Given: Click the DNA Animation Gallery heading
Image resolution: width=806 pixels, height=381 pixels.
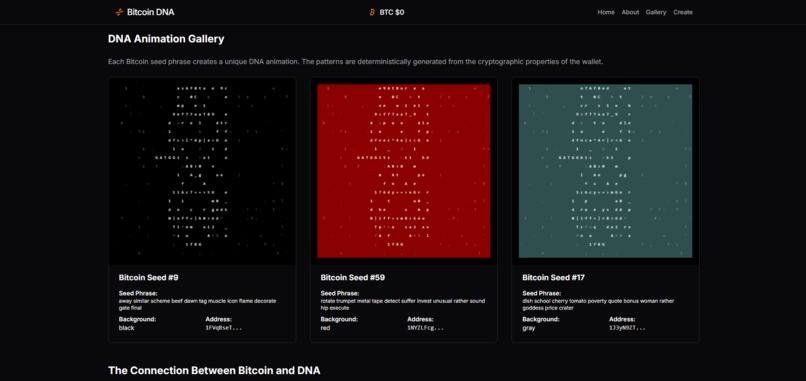Looking at the screenshot, I should [166, 39].
